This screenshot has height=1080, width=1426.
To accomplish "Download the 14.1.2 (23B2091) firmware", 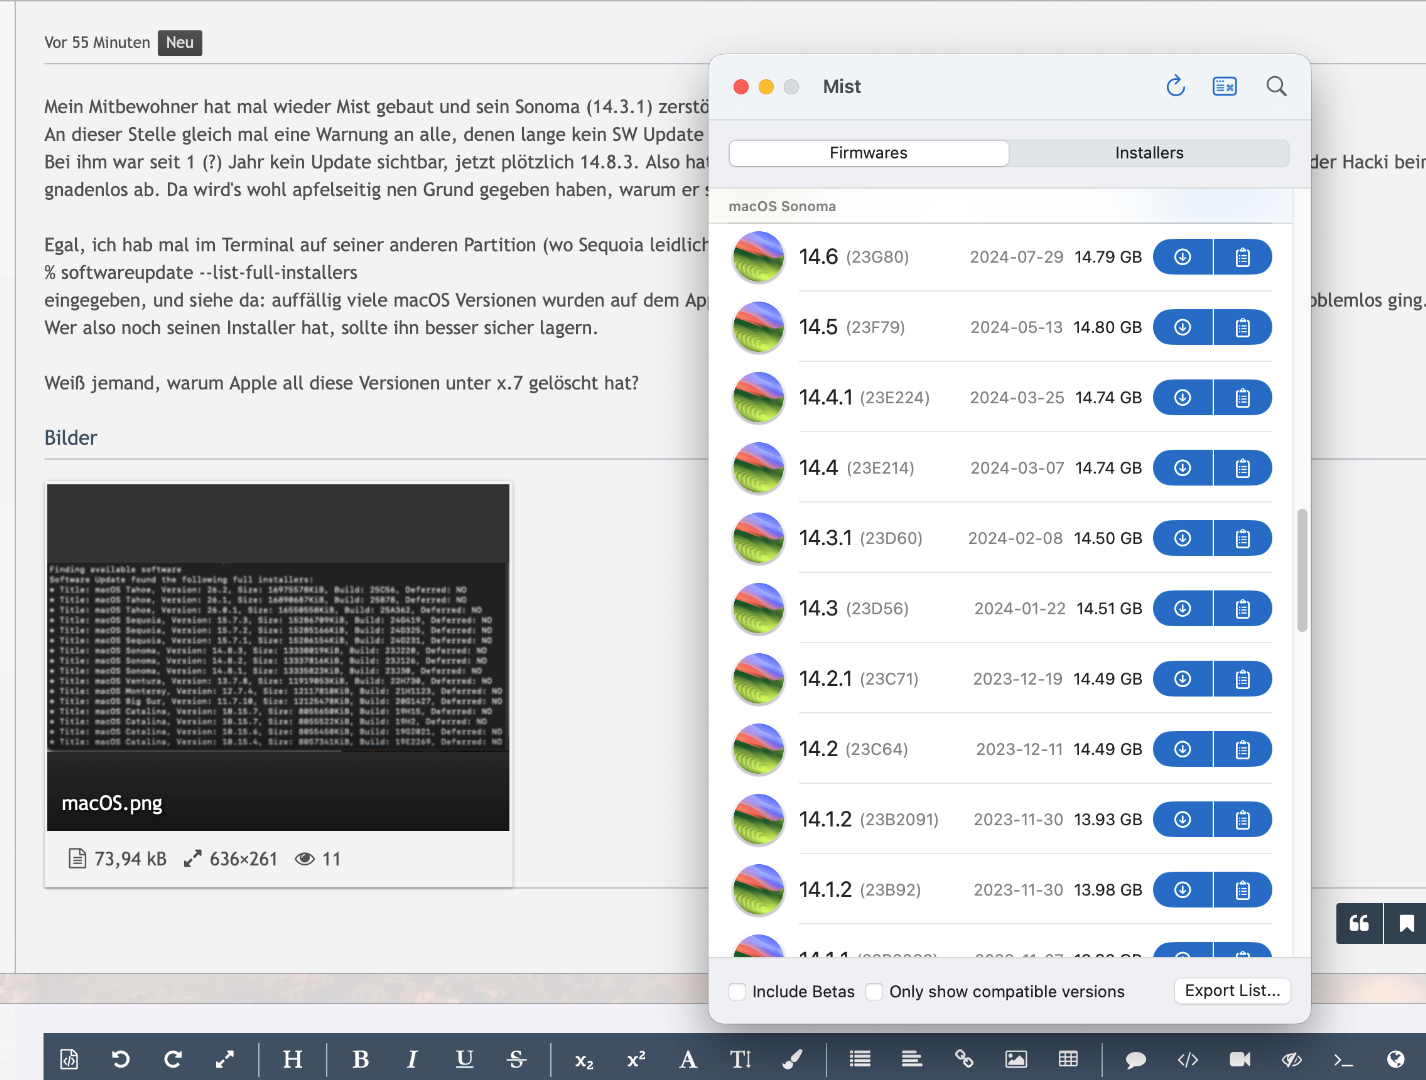I will (x=1183, y=820).
